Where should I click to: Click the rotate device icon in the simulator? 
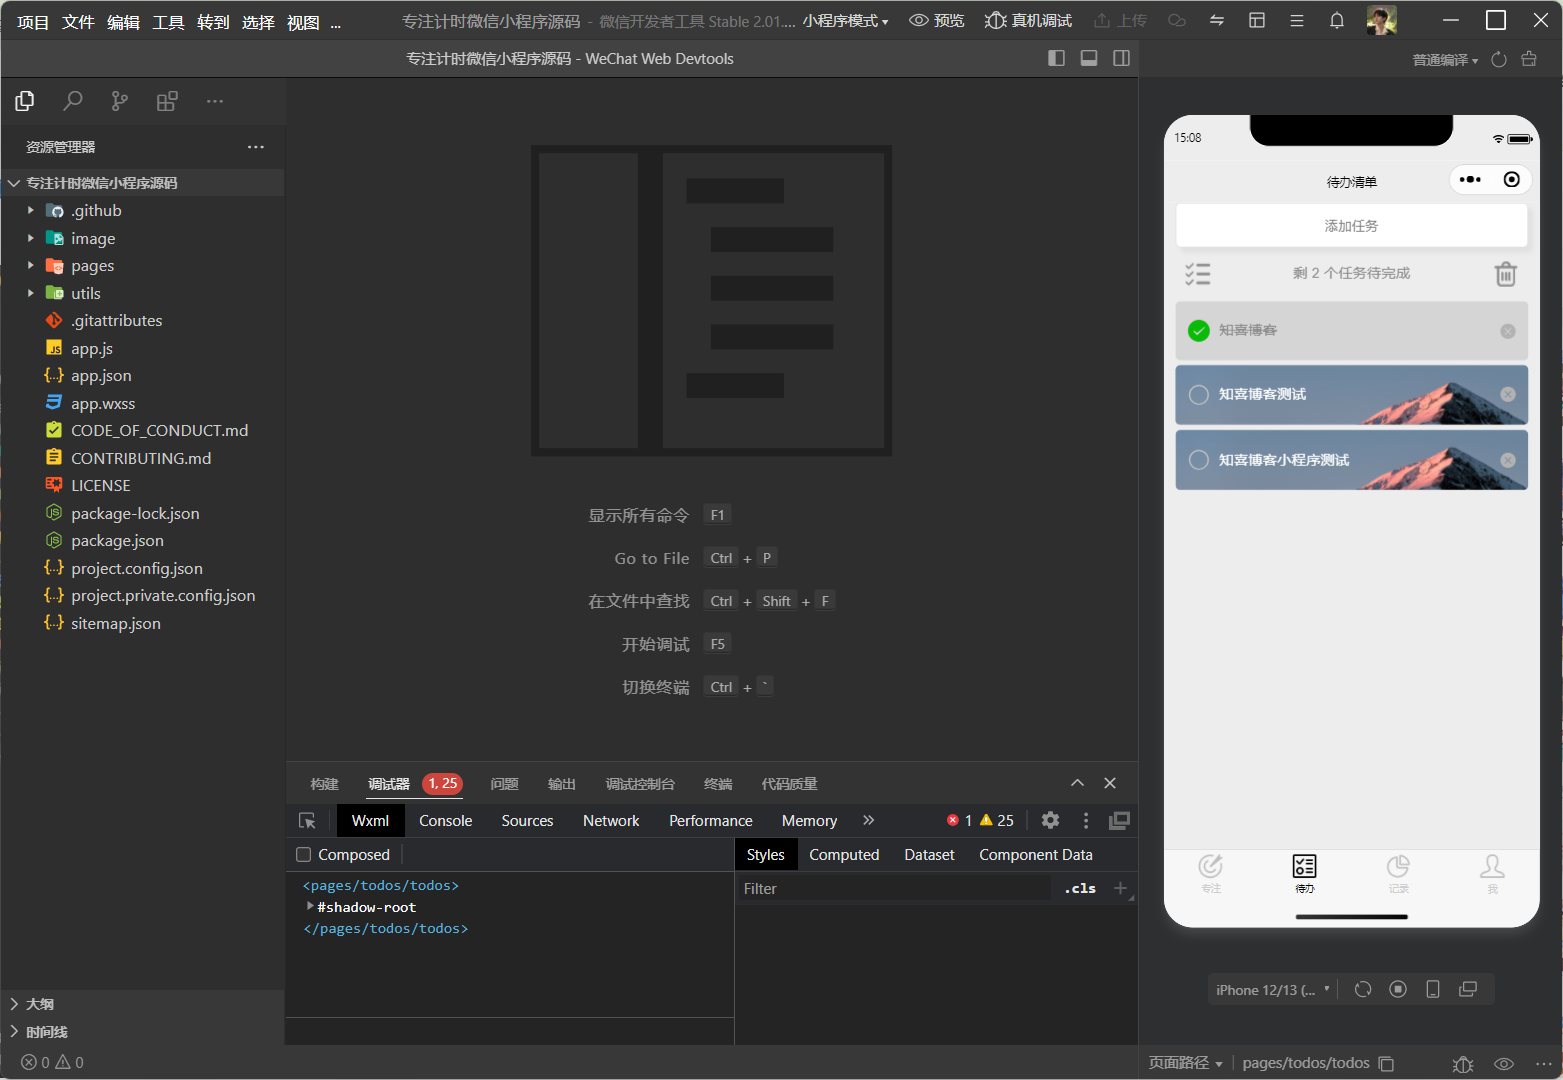click(1362, 989)
